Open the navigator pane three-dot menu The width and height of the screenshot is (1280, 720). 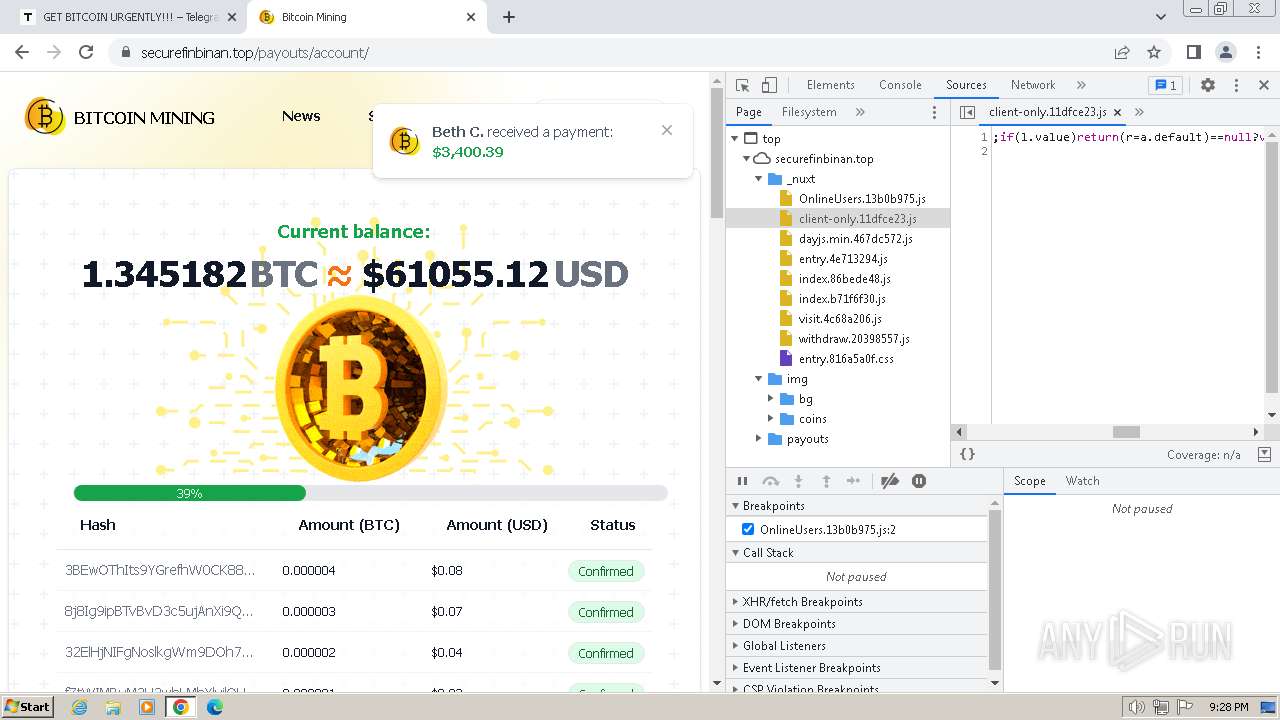[935, 112]
